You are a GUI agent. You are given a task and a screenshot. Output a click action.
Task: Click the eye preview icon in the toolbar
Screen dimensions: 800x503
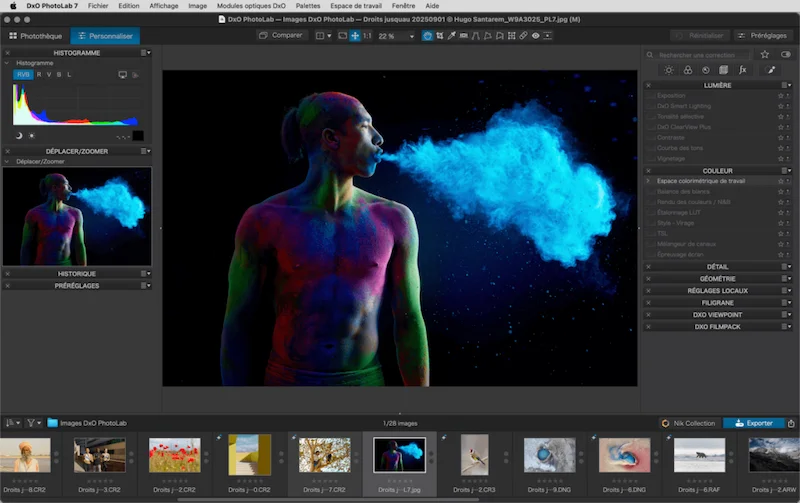536,36
